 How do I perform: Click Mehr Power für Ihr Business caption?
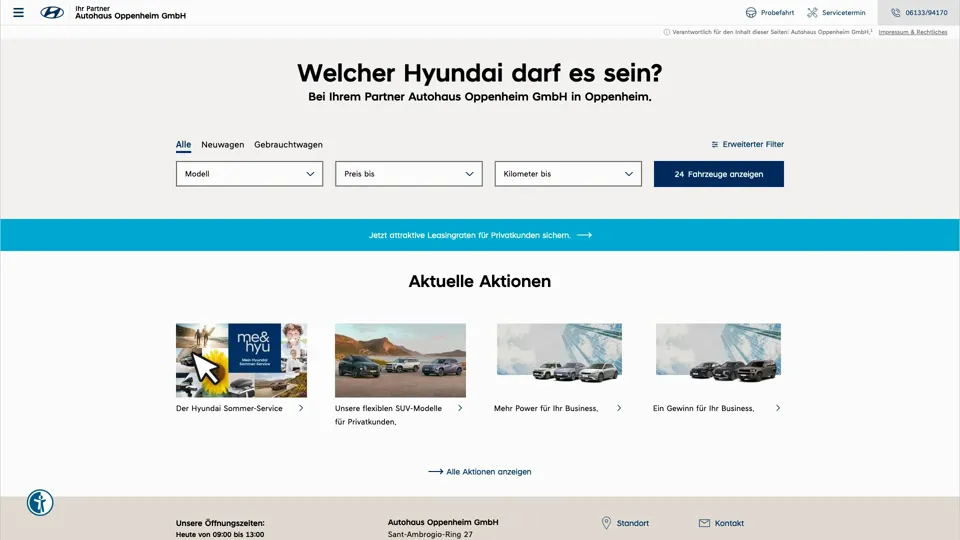(546, 408)
